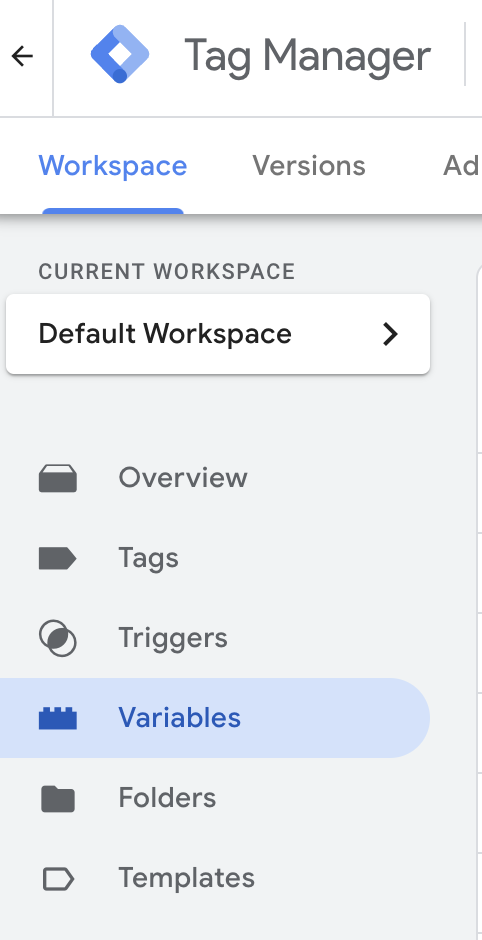The image size is (482, 940).
Task: Open the partially visible Admin tab
Action: pyautogui.click(x=462, y=165)
